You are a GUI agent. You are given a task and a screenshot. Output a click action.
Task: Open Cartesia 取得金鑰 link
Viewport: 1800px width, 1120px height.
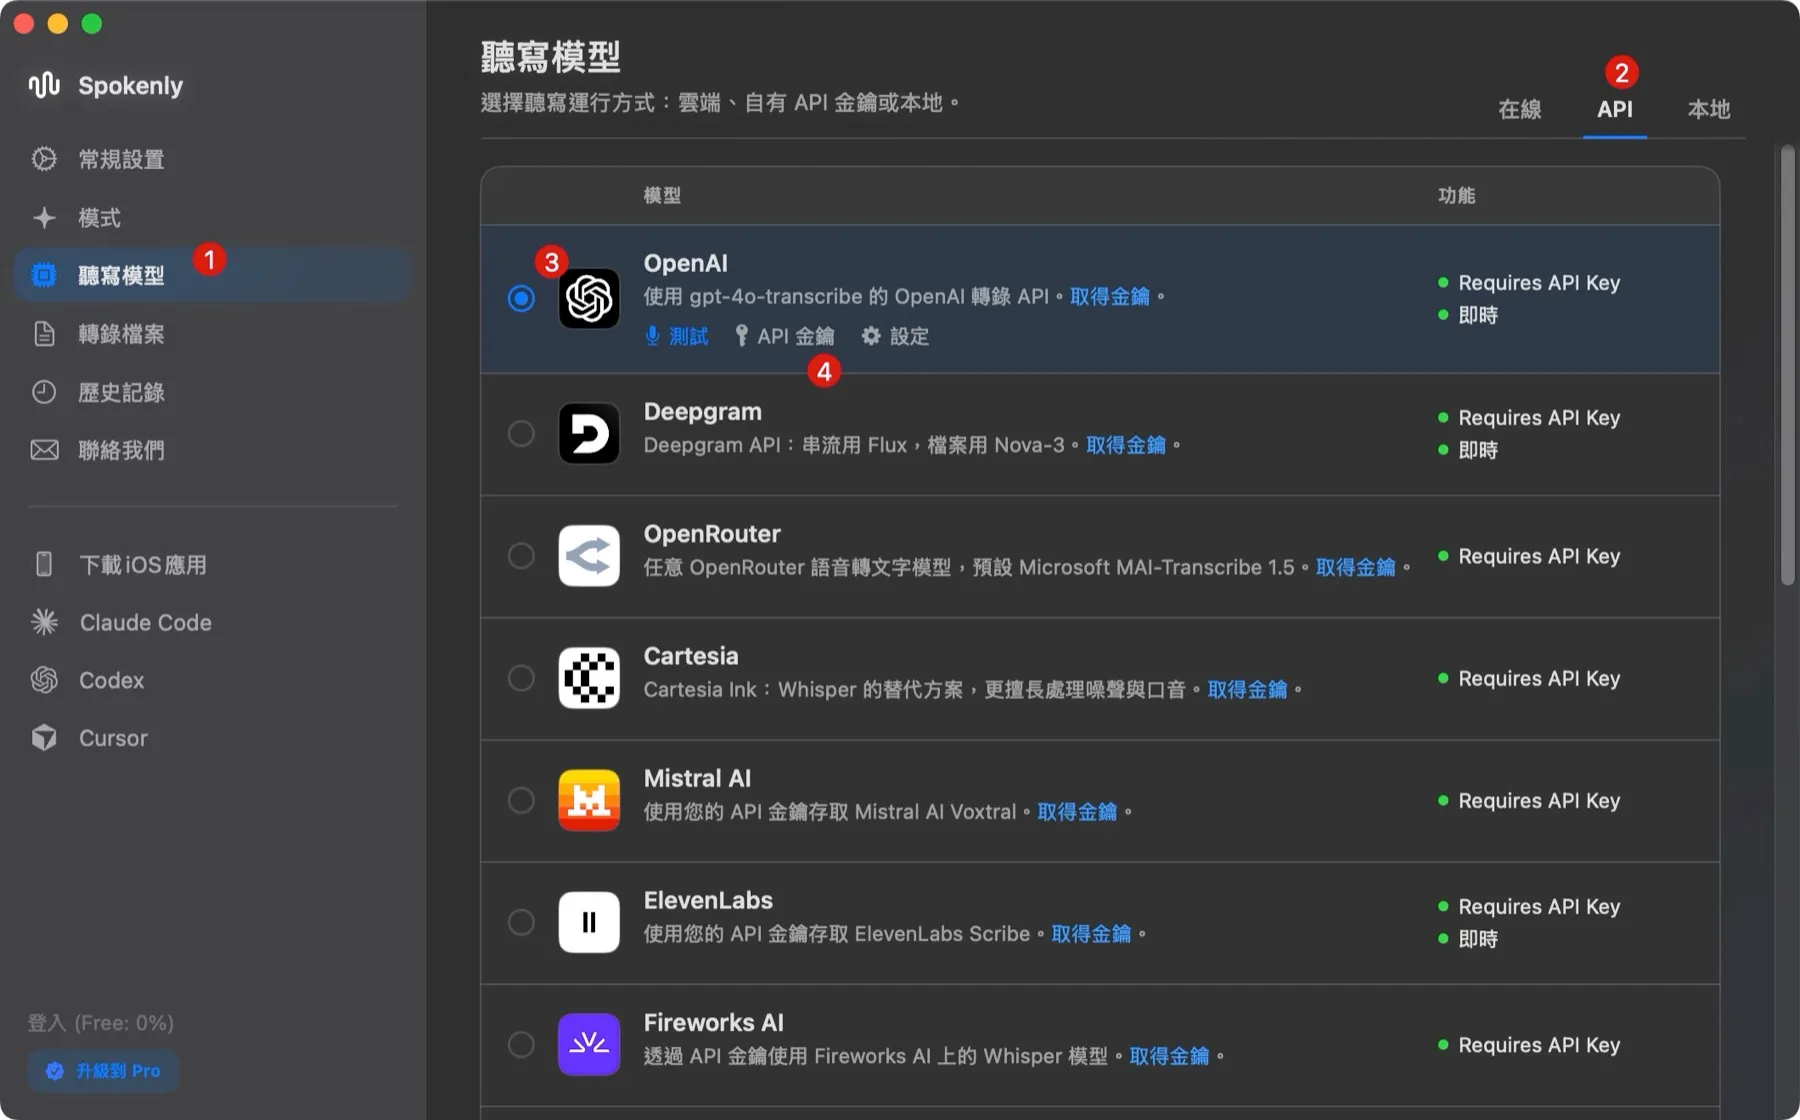tap(1247, 689)
